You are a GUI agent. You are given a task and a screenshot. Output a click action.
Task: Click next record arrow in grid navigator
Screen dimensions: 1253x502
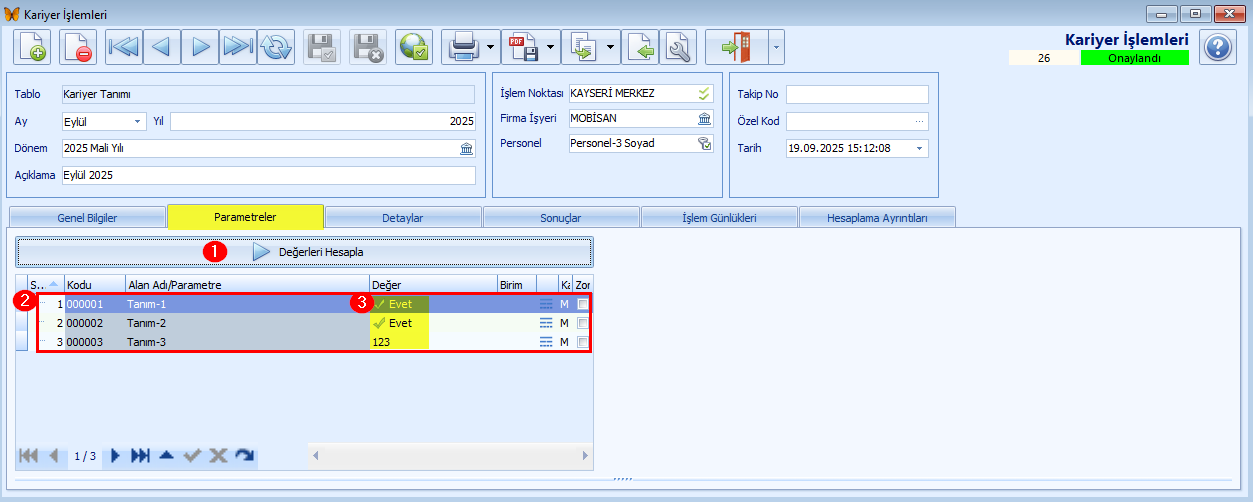click(x=115, y=456)
